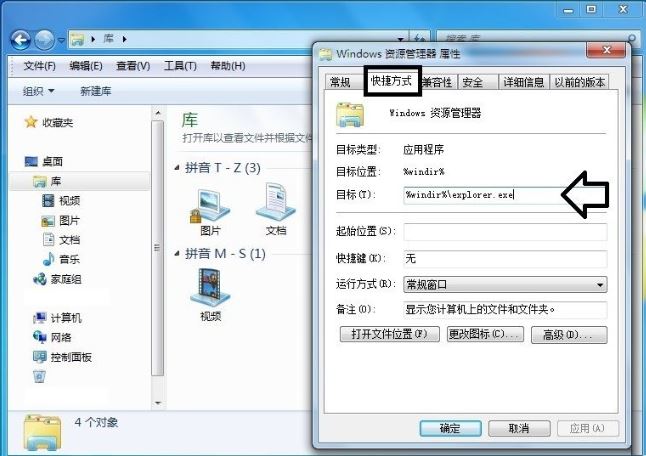646x456 pixels.
Task: Select 控制面板 label in navigation pane
Action: point(71,357)
